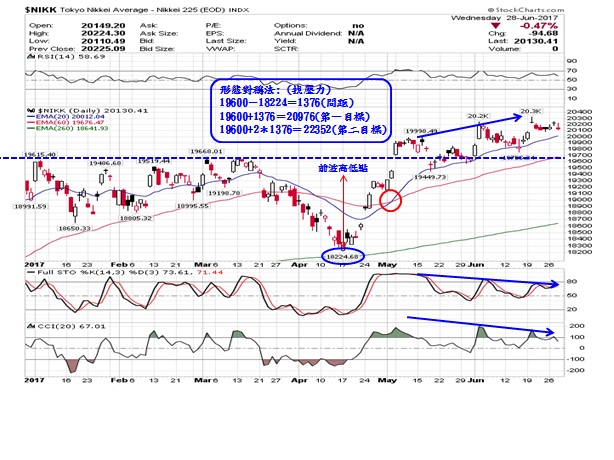Viewport: 614px width, 460px height.
Task: Click the 18805.32 price label
Action: (135, 218)
